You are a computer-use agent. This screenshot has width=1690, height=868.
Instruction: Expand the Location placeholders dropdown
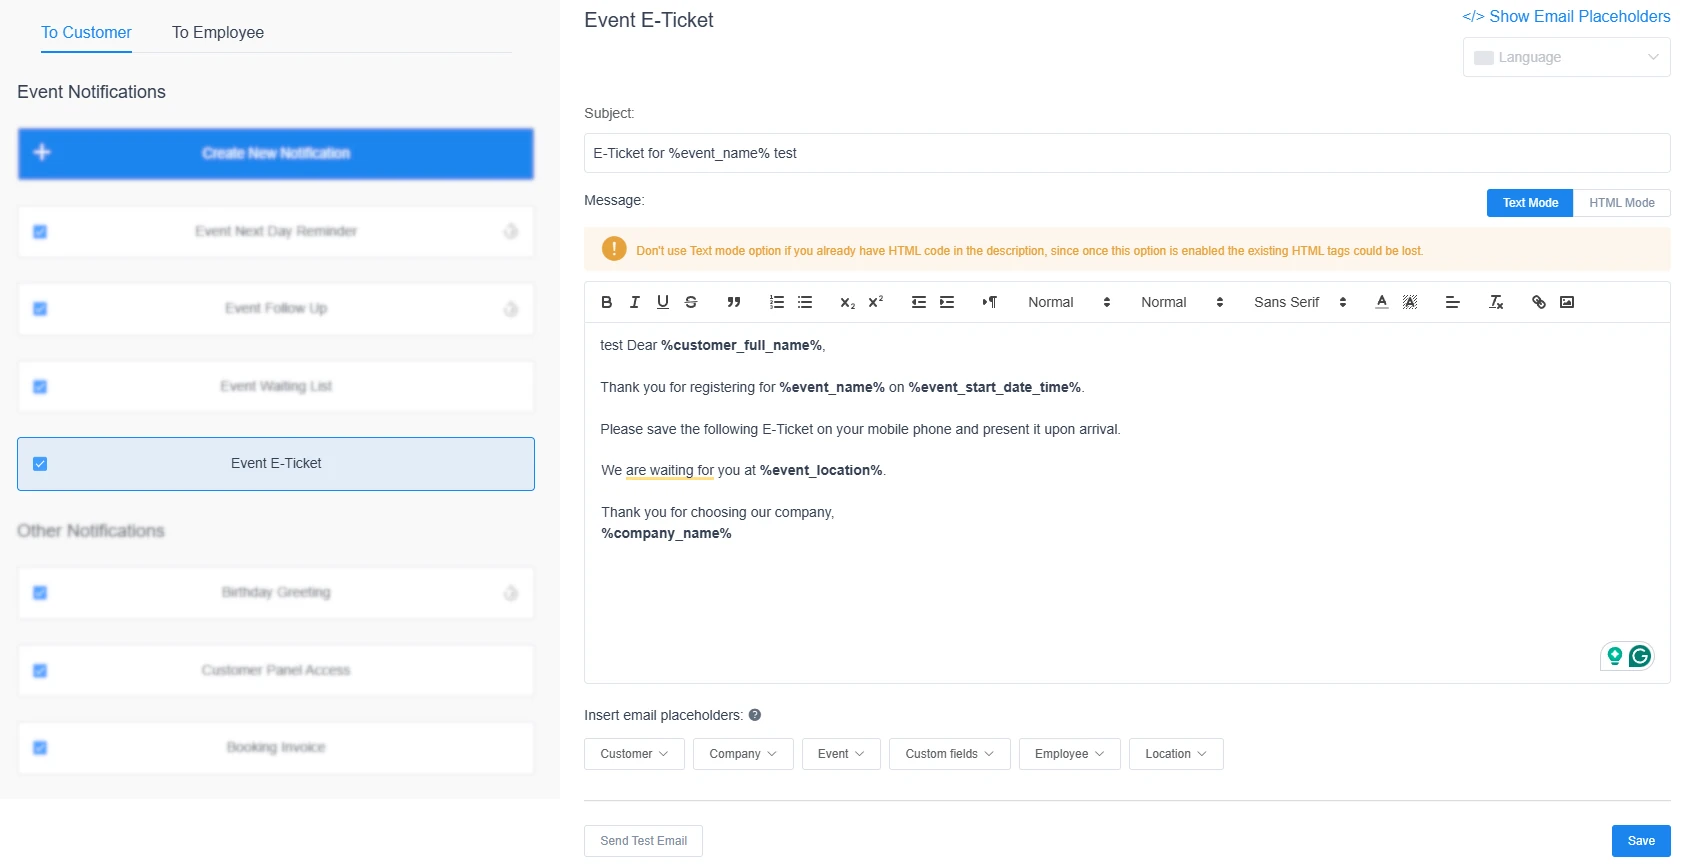pos(1176,754)
